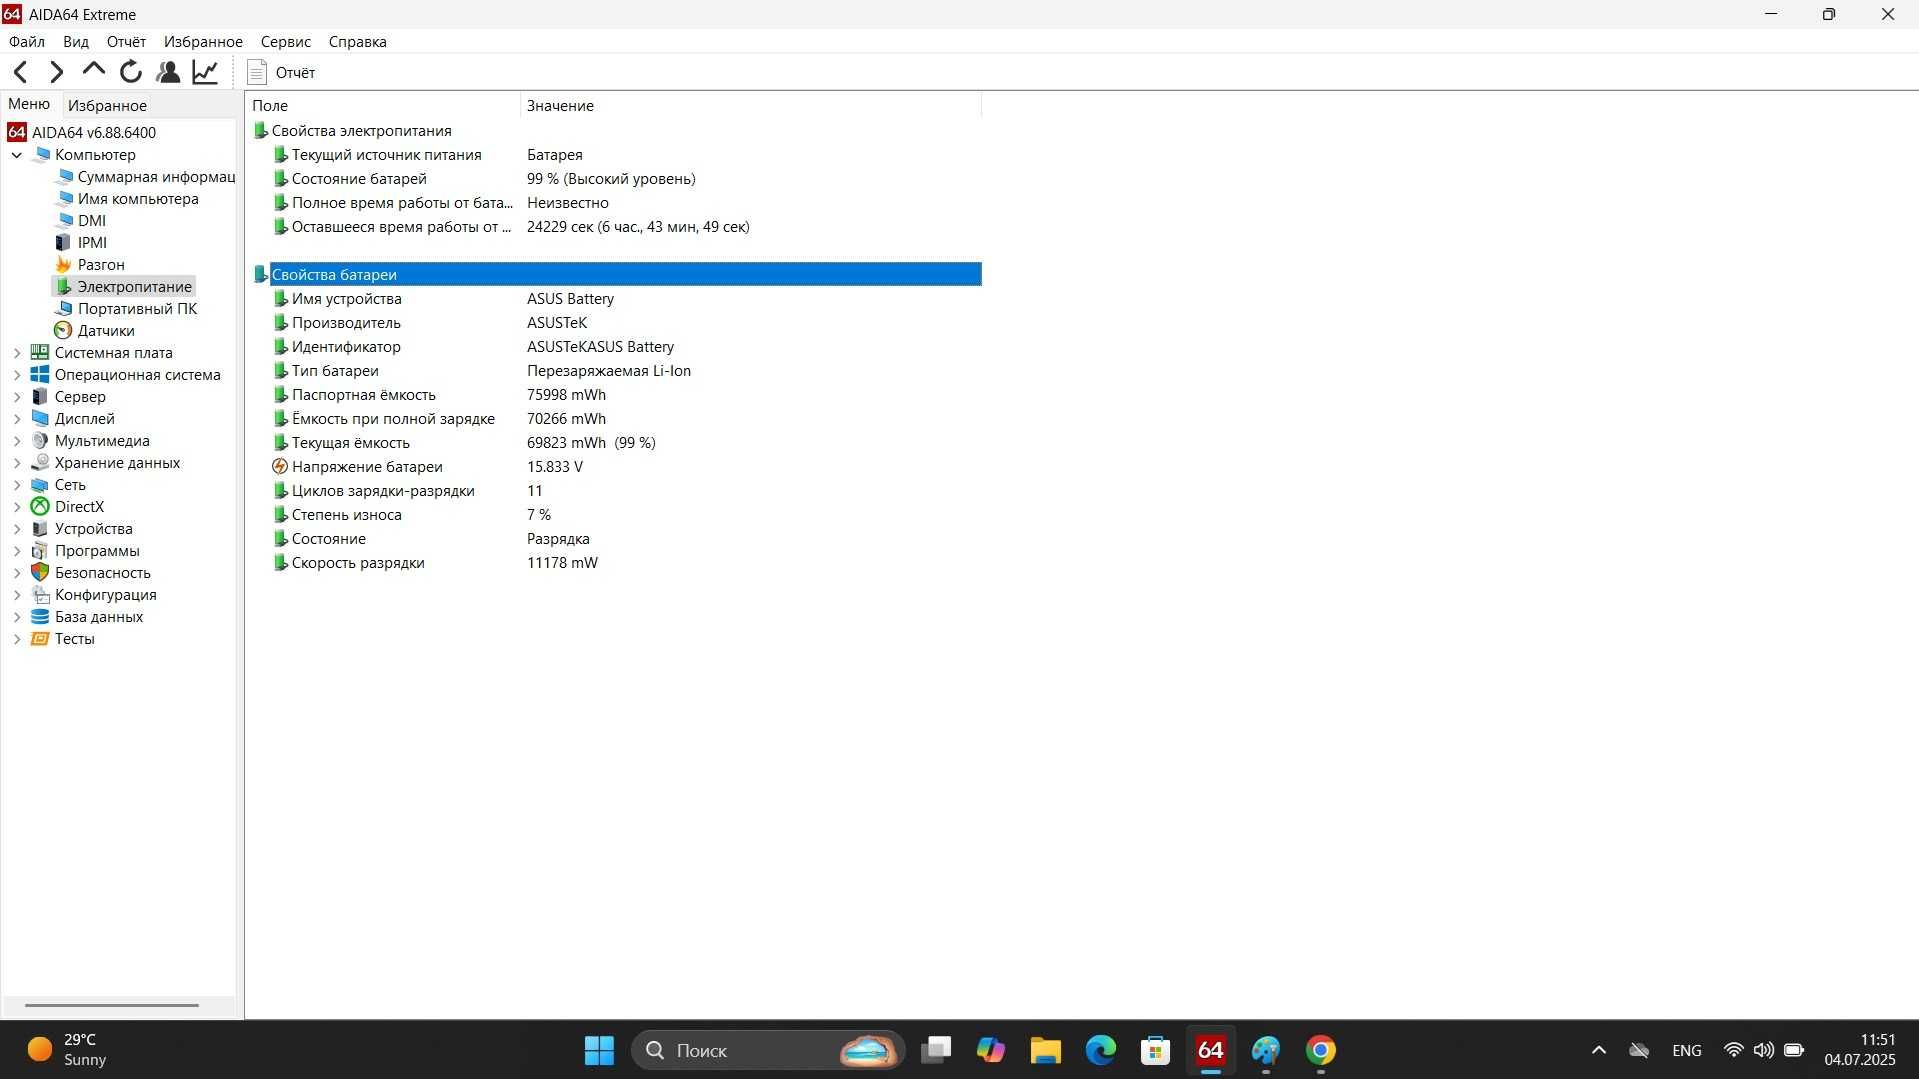This screenshot has width=1919, height=1079.
Task: Open Google Chrome from taskbar
Action: pos(1320,1050)
